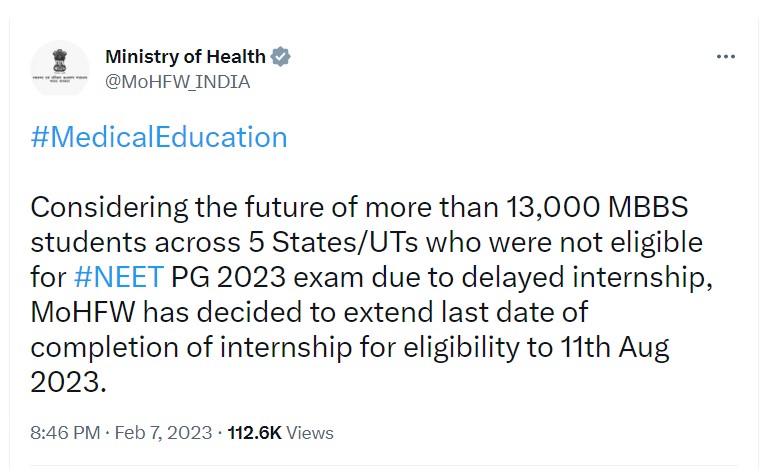Open the tweet's more options ellipsis menu

[726, 57]
